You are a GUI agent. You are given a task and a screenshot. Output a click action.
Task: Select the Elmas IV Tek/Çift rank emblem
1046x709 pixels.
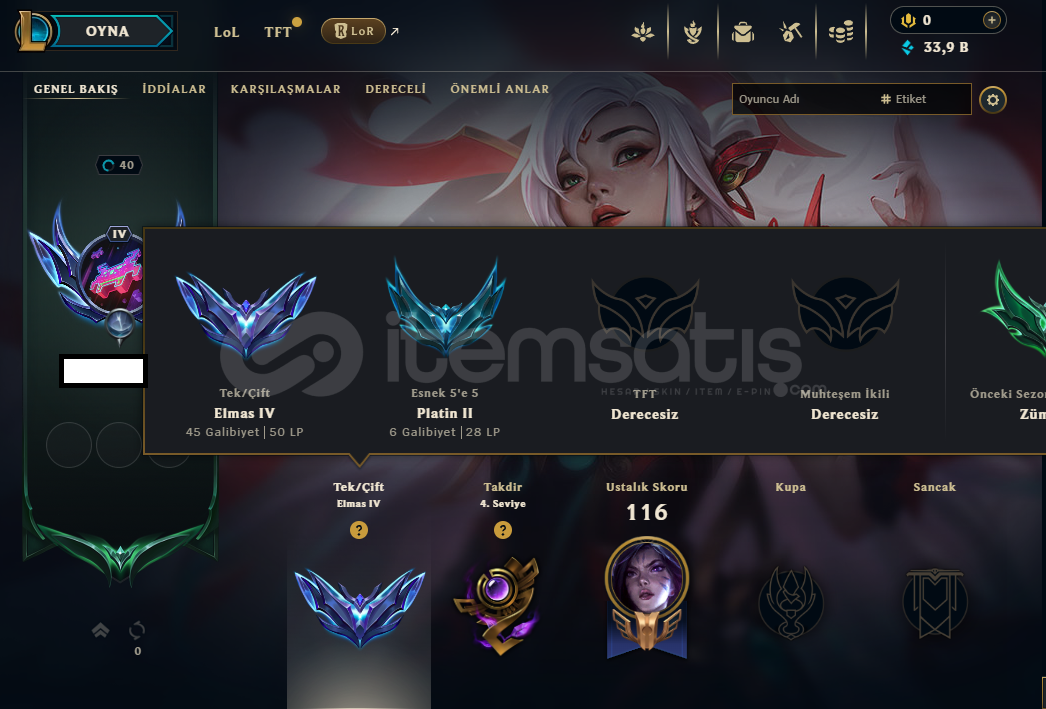[245, 313]
